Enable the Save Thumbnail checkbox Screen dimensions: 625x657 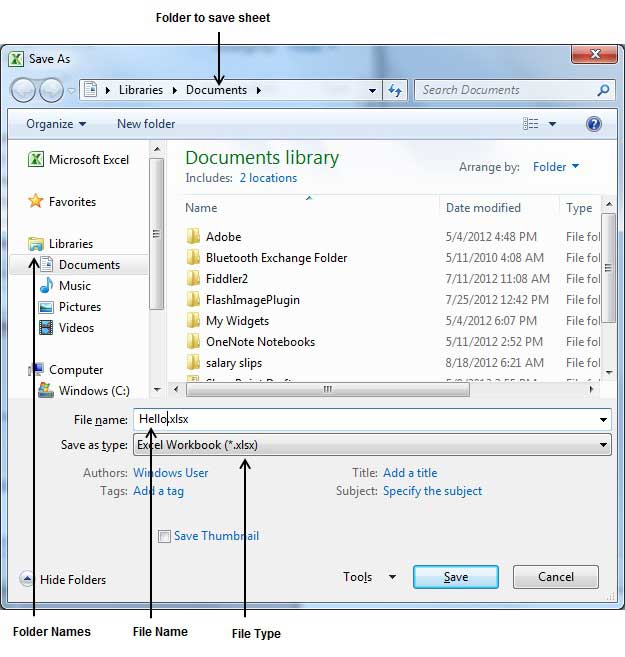(x=164, y=536)
